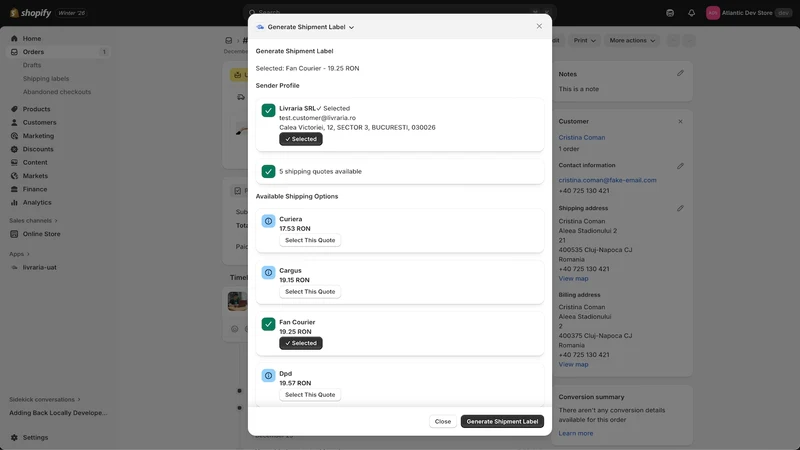The image size is (800, 450).
Task: Open the More actions dropdown
Action: pyautogui.click(x=632, y=40)
